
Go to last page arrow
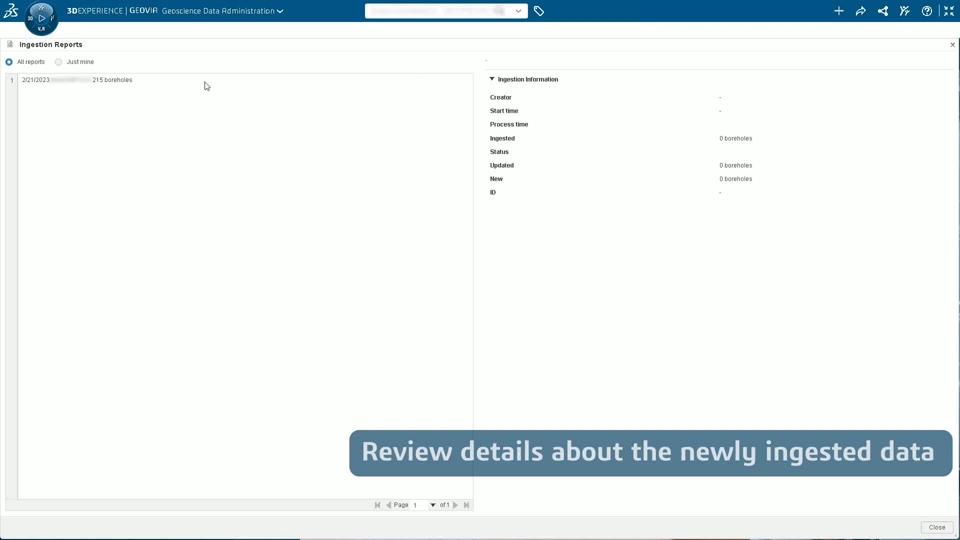pyautogui.click(x=467, y=505)
